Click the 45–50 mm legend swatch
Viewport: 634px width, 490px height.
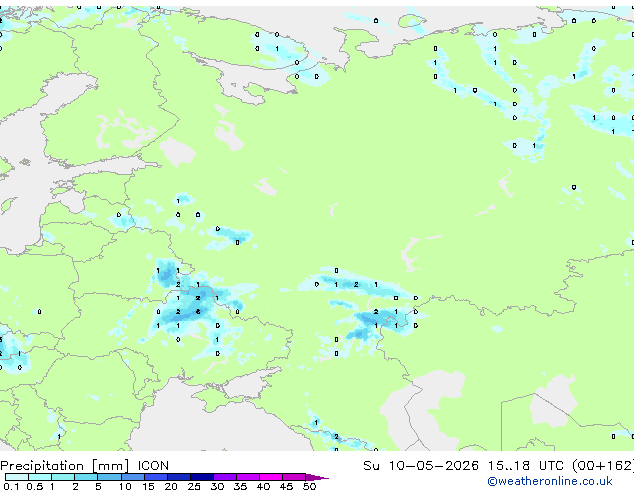coord(294,477)
